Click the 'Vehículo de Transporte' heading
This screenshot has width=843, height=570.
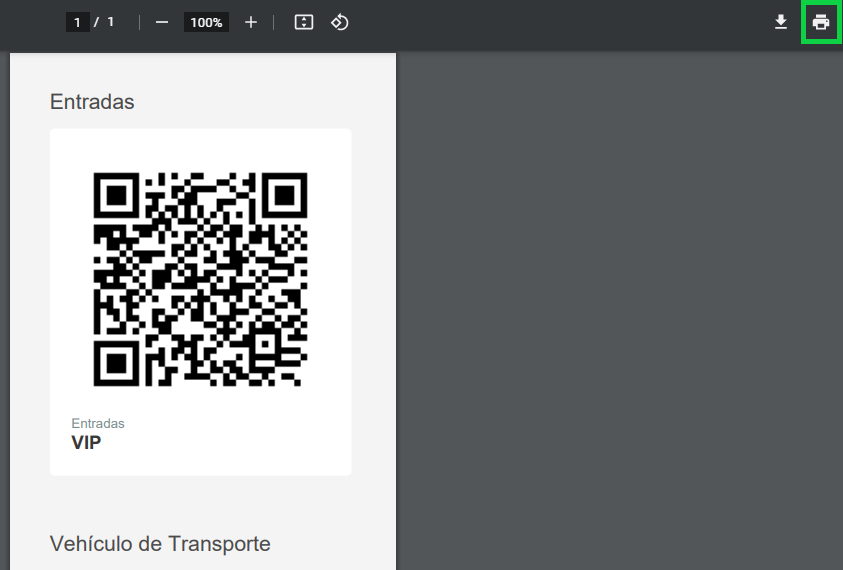(160, 544)
